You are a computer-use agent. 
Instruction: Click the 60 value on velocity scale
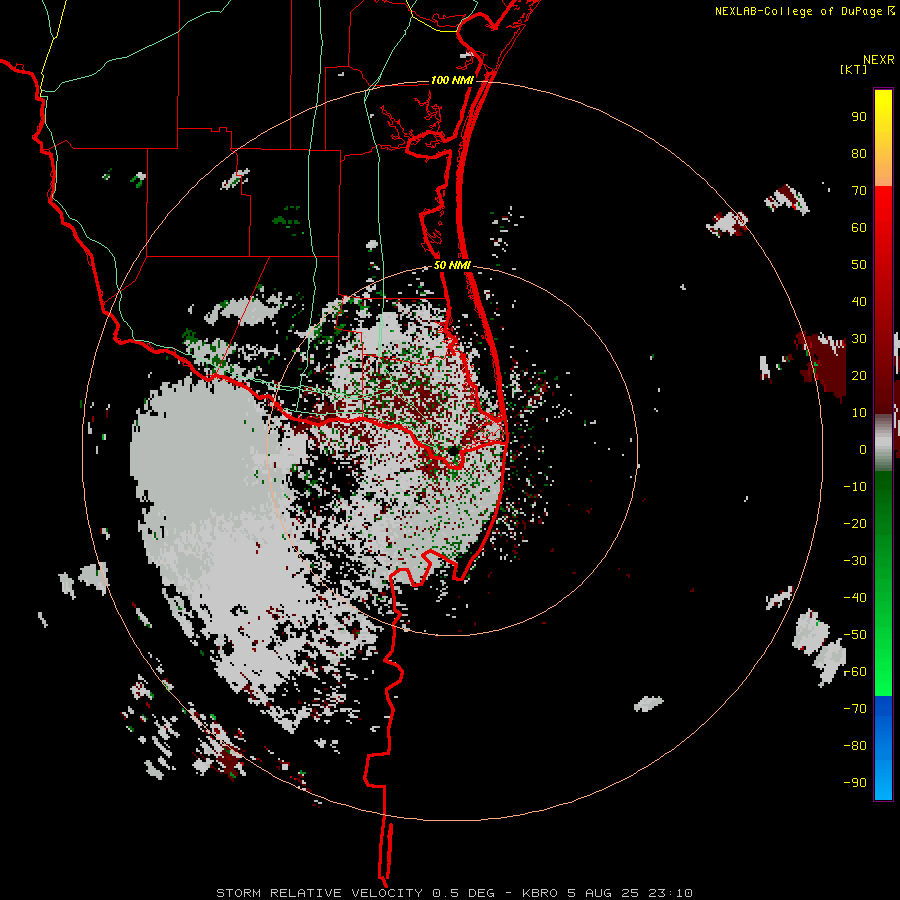pos(859,228)
